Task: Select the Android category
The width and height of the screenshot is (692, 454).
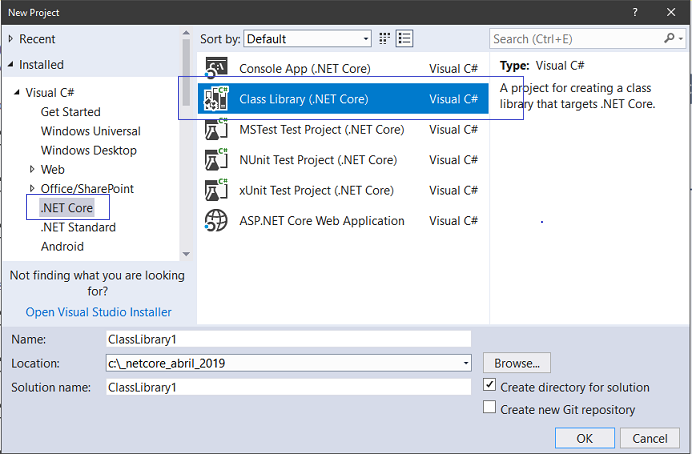Action: (x=62, y=246)
